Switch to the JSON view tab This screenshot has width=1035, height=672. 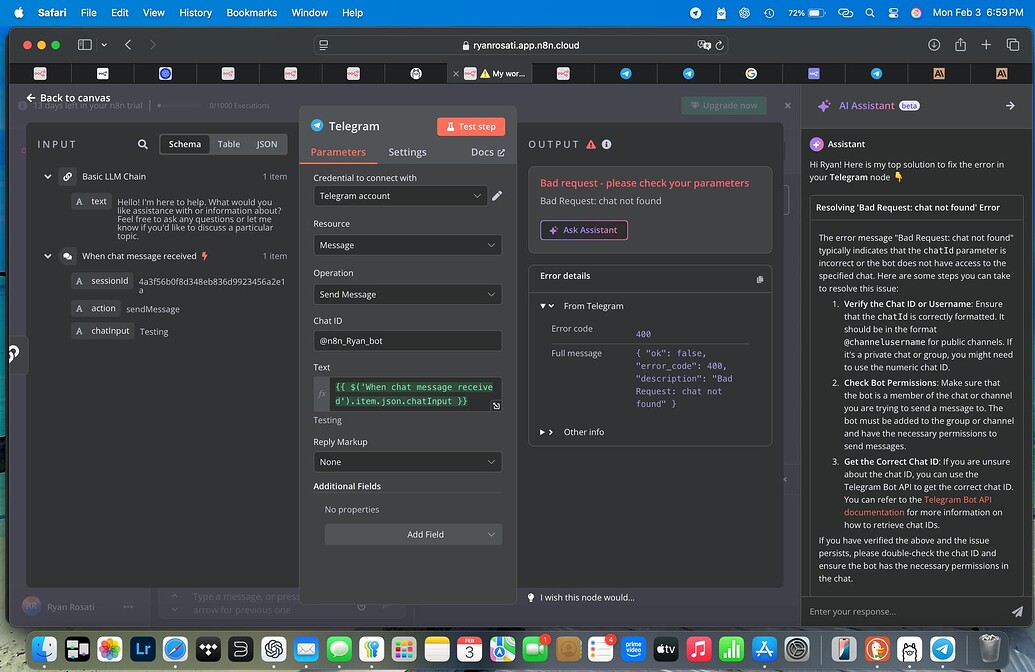pyautogui.click(x=267, y=143)
